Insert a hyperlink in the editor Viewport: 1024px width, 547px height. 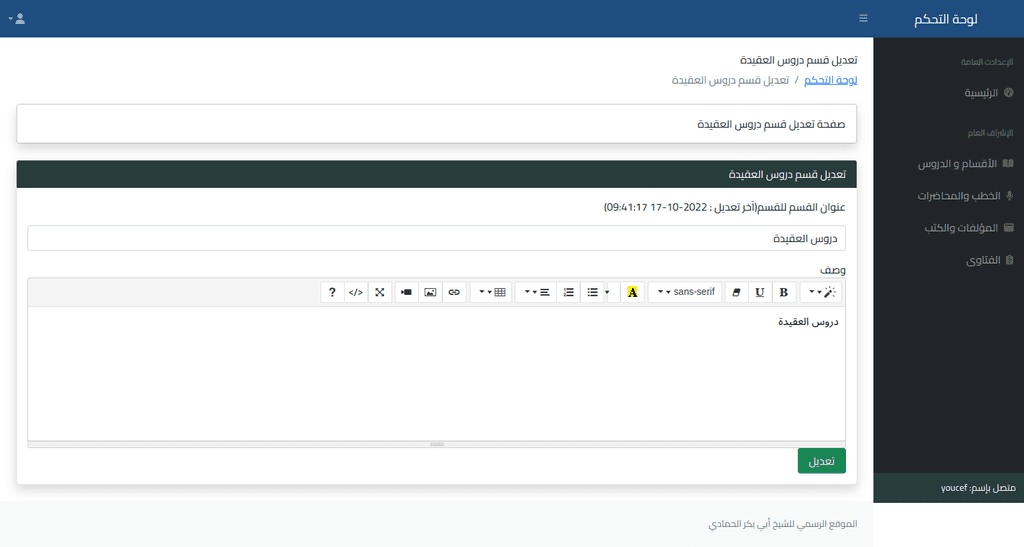[454, 292]
